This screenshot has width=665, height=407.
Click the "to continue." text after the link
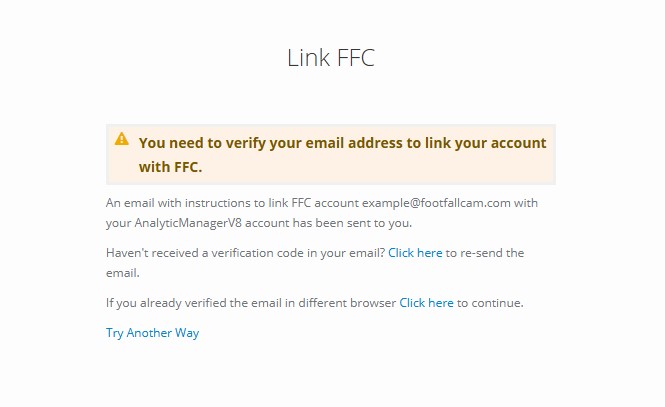pos(490,302)
